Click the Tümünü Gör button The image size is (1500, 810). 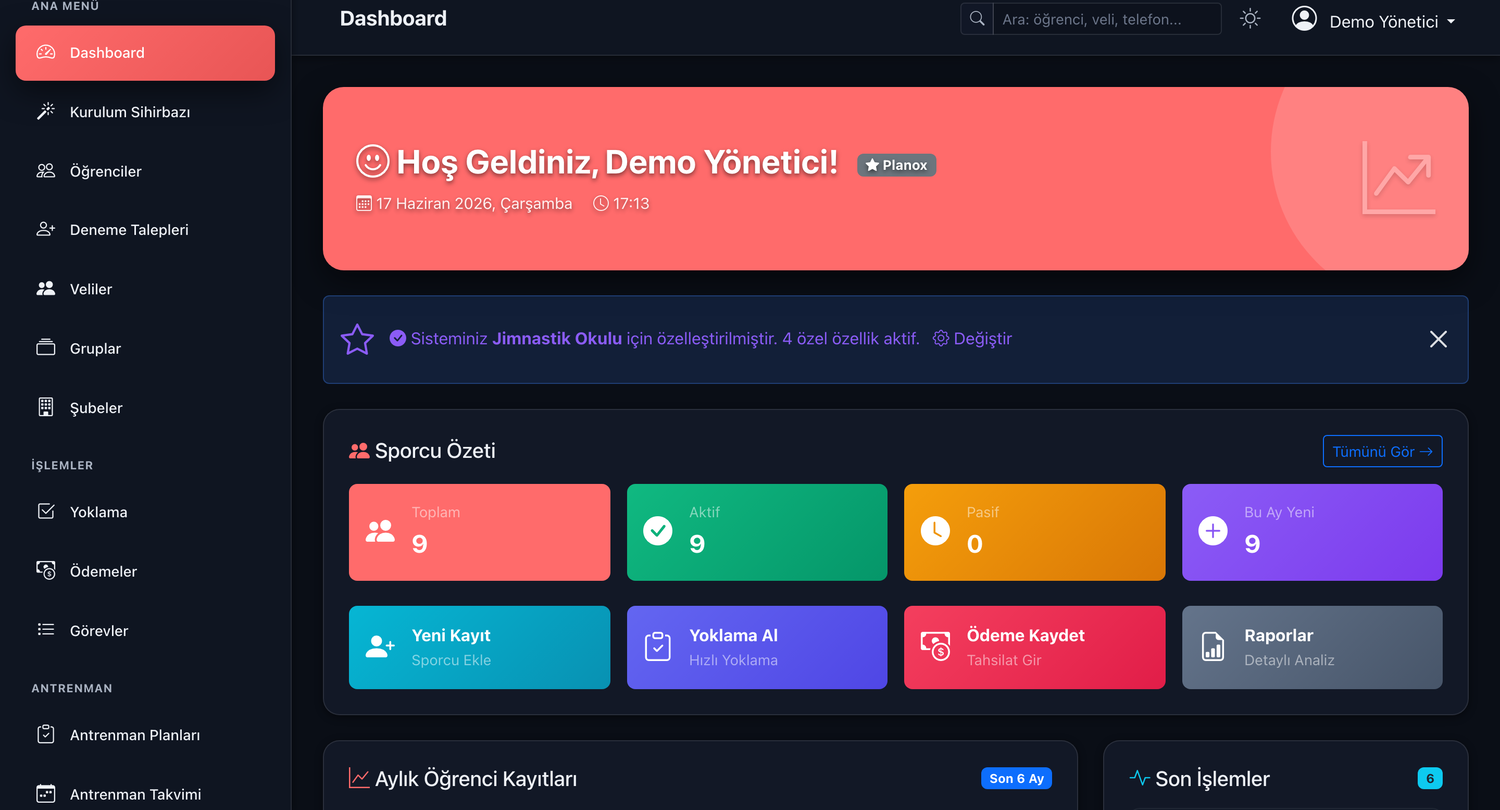pos(1382,451)
